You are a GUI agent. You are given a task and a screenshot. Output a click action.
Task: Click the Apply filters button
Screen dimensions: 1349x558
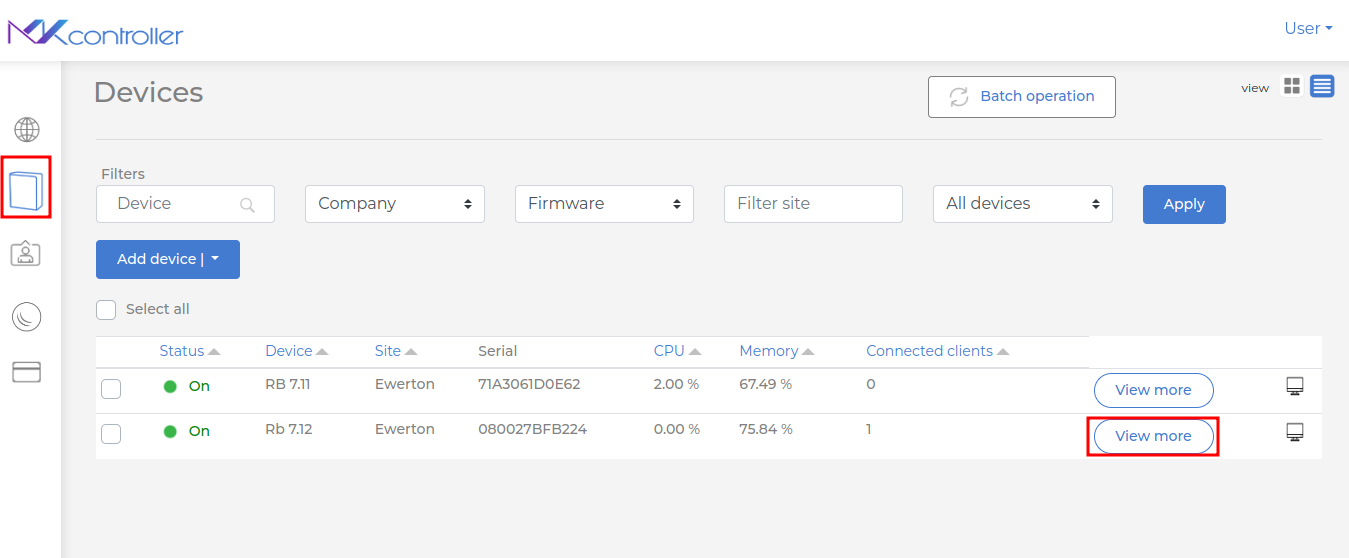click(1184, 204)
